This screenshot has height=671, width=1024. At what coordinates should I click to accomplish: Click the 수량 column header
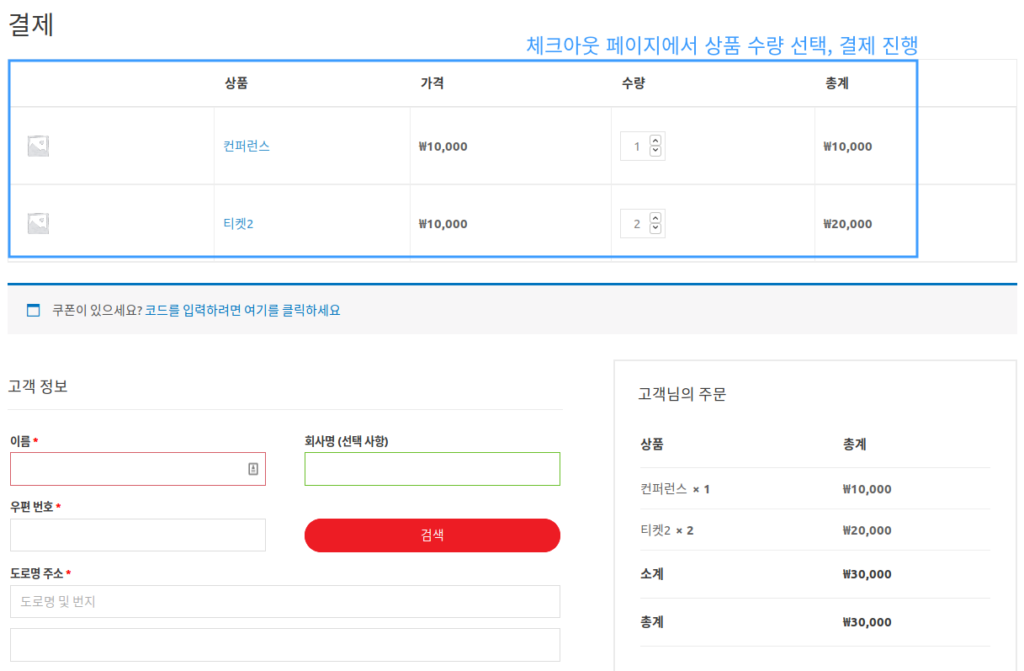[x=633, y=84]
